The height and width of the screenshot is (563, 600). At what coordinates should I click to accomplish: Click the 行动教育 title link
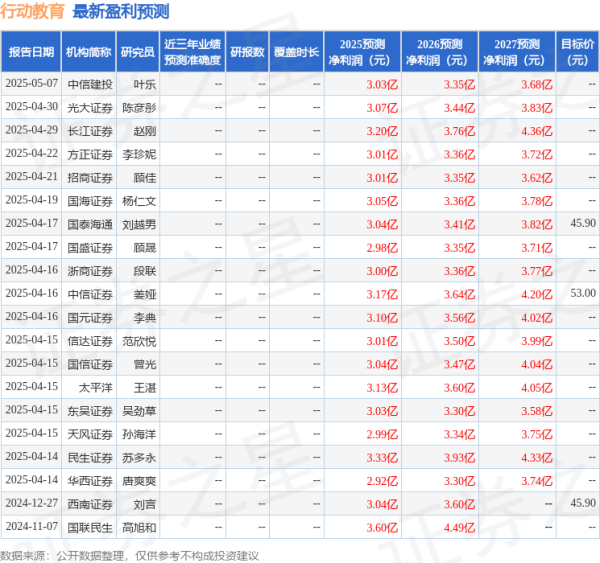pyautogui.click(x=34, y=12)
